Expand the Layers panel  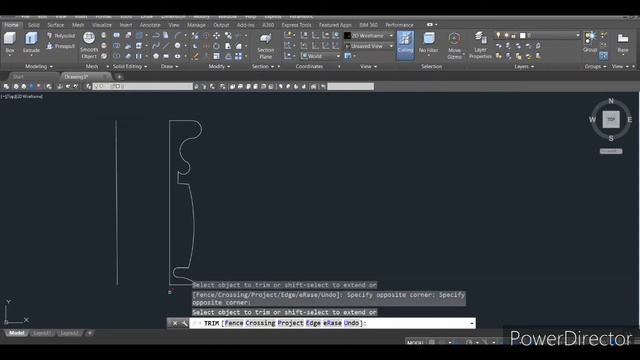[524, 67]
